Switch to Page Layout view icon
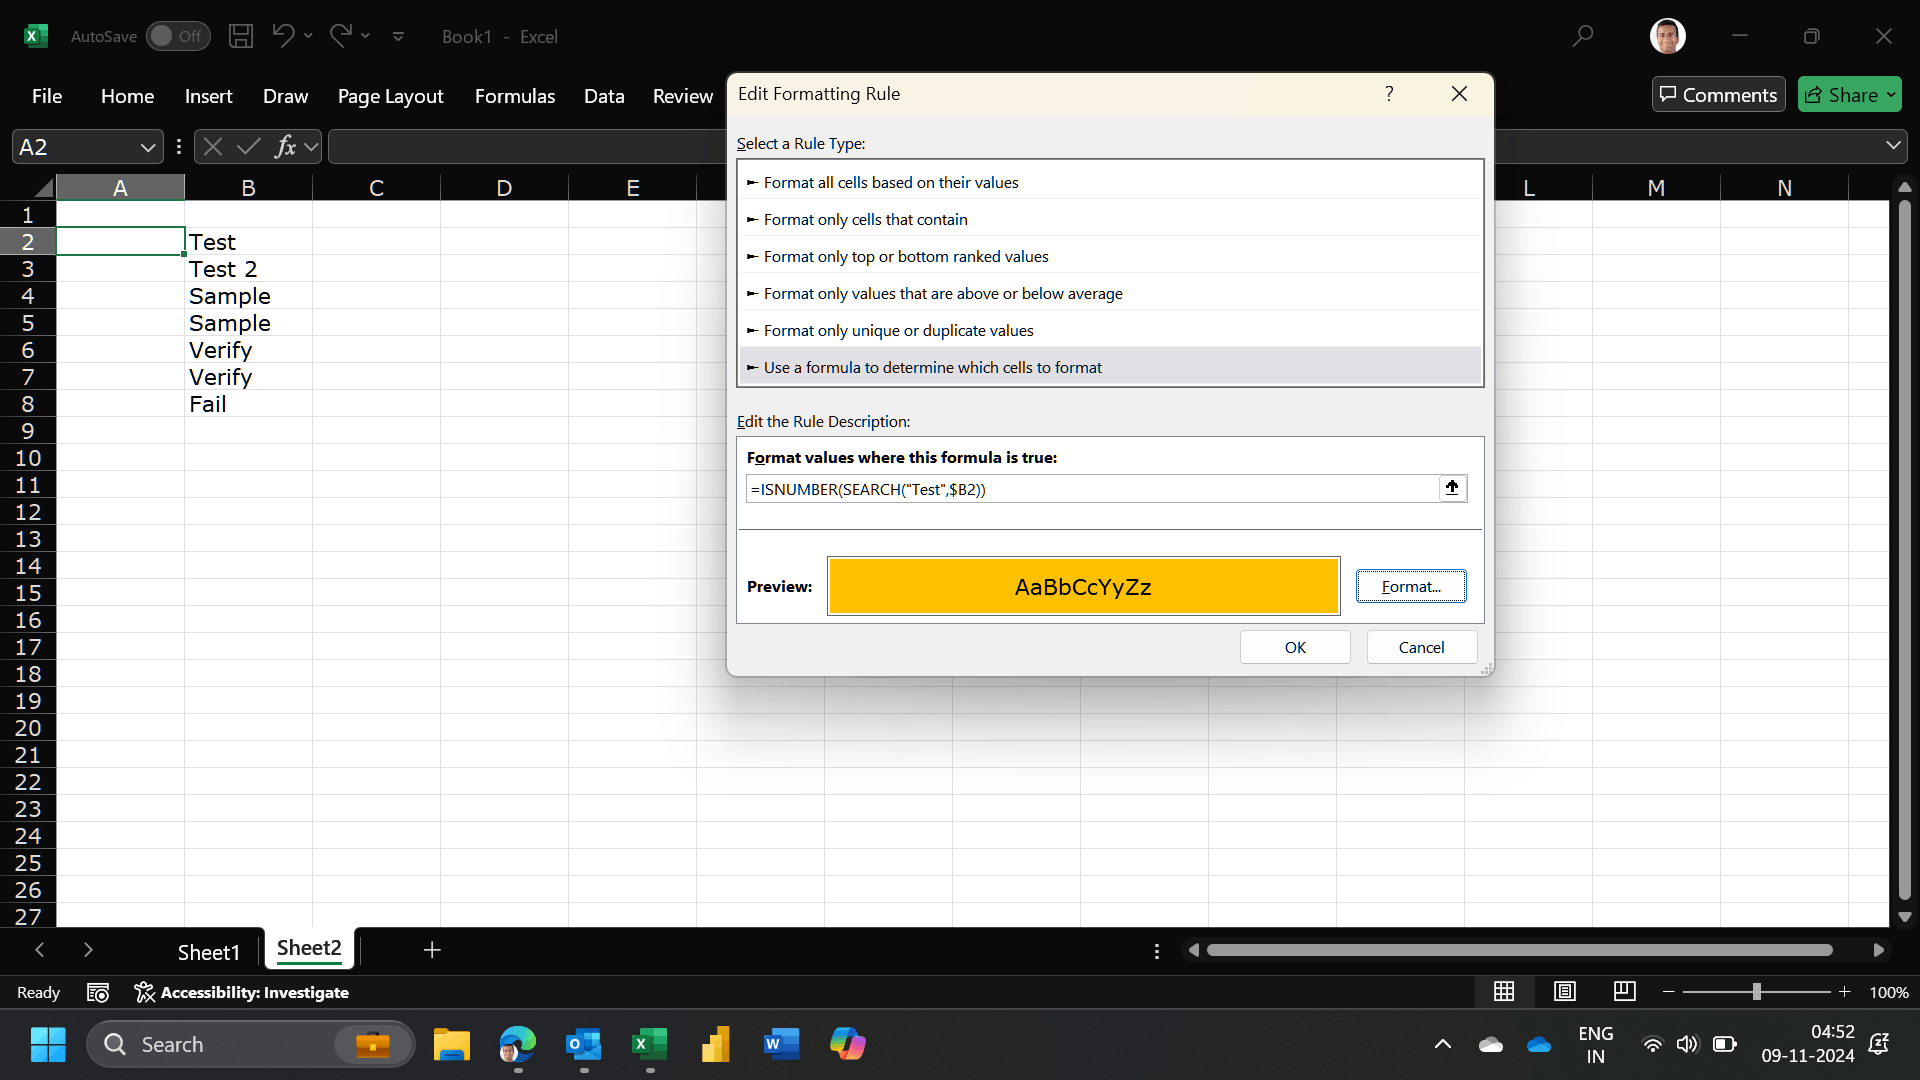Image resolution: width=1920 pixels, height=1080 pixels. tap(1565, 991)
